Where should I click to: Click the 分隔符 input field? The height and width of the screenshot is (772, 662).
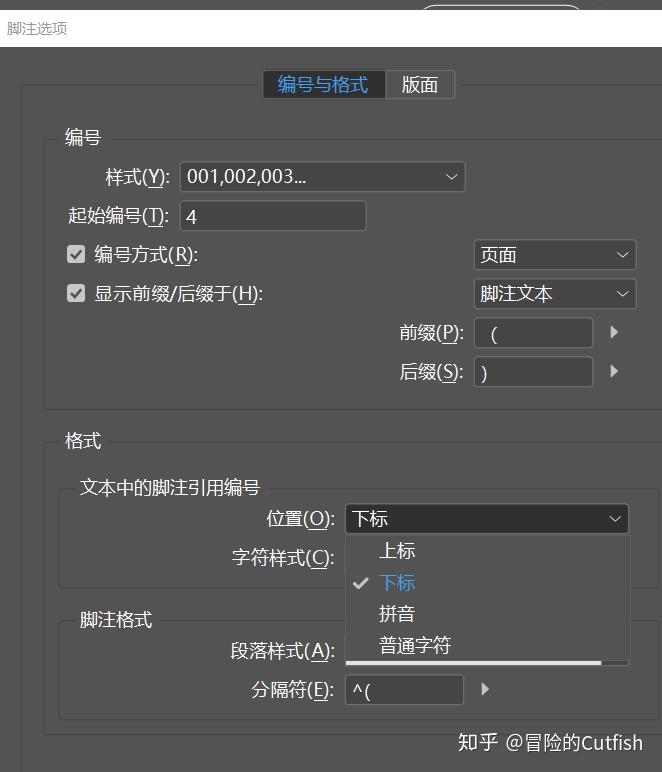404,690
